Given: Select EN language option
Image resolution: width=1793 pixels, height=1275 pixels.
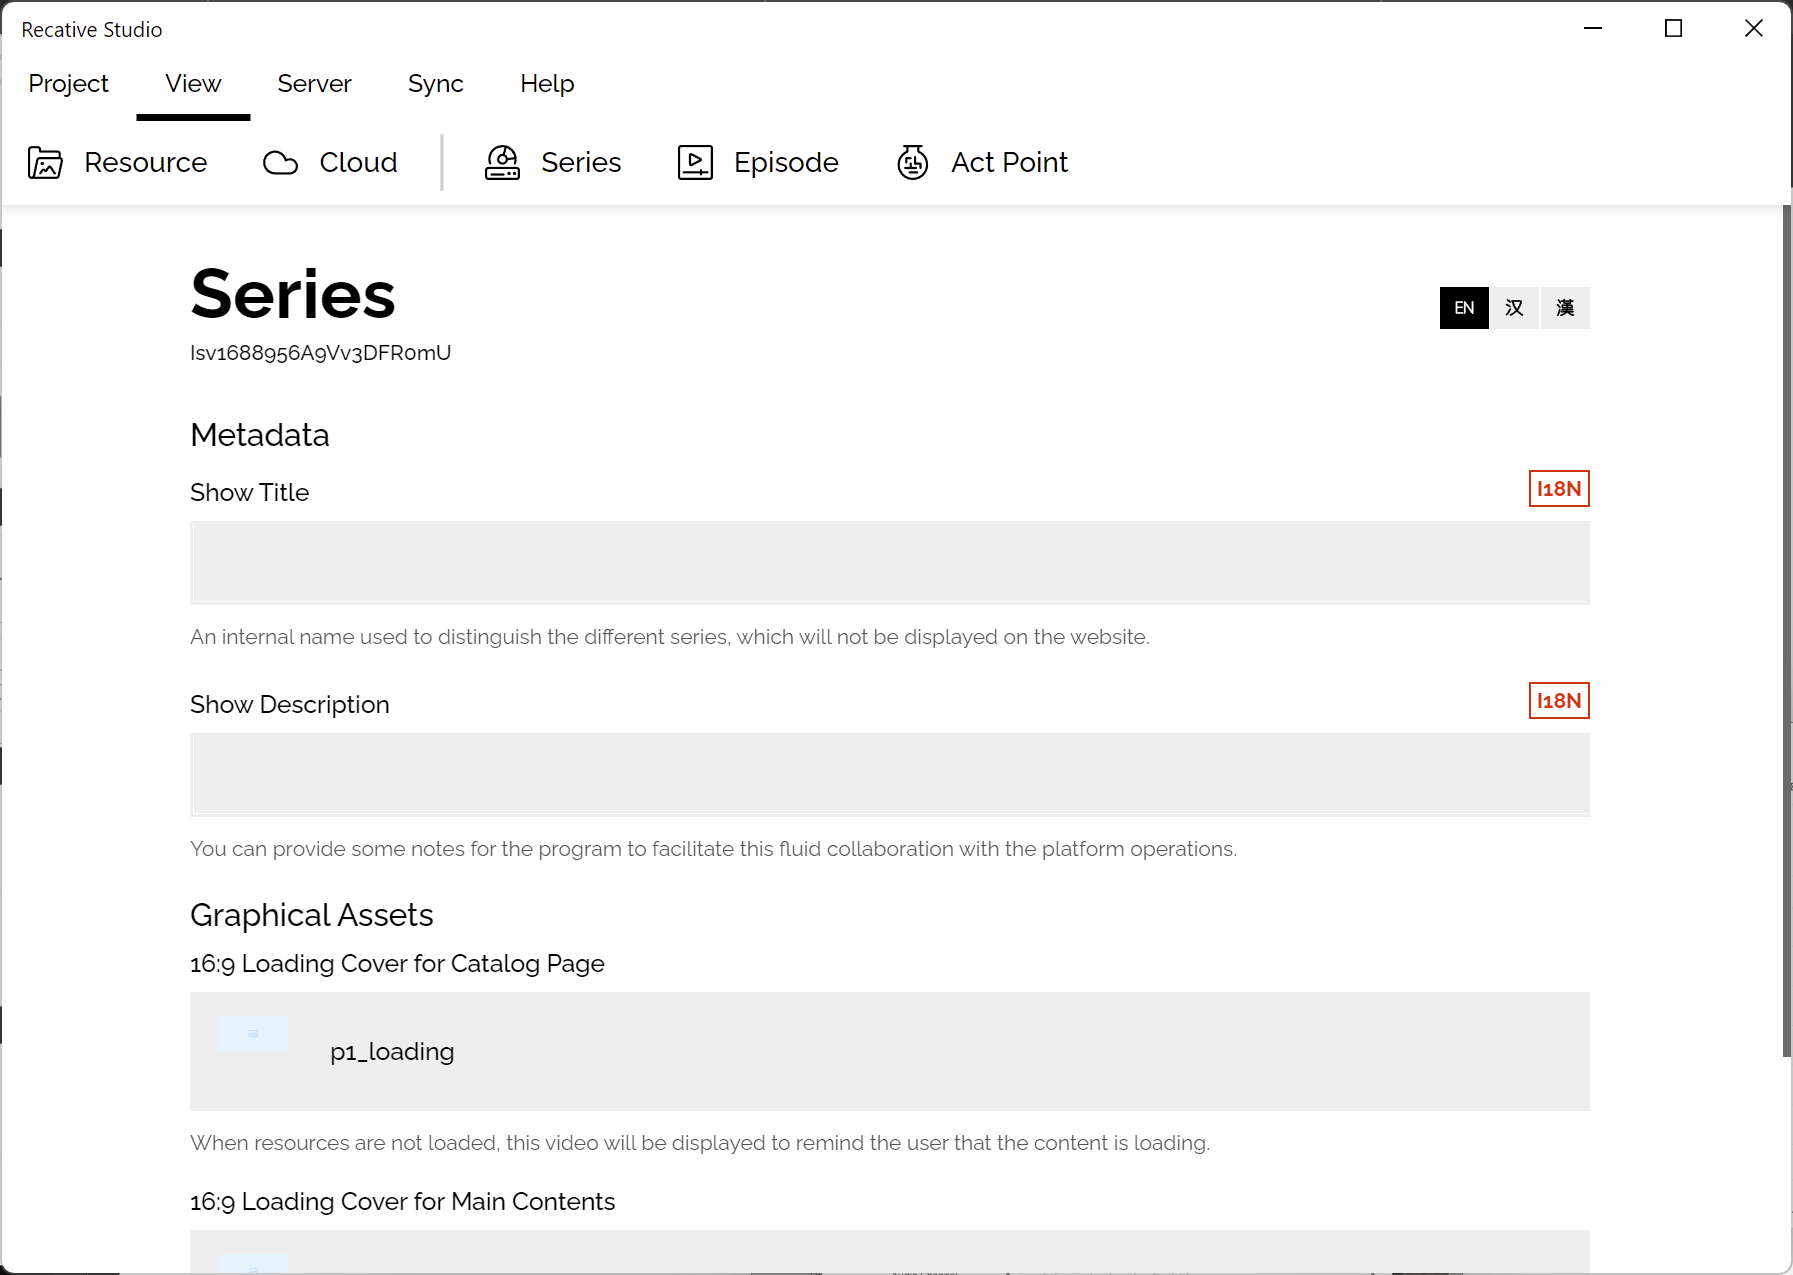Looking at the screenshot, I should [x=1464, y=308].
